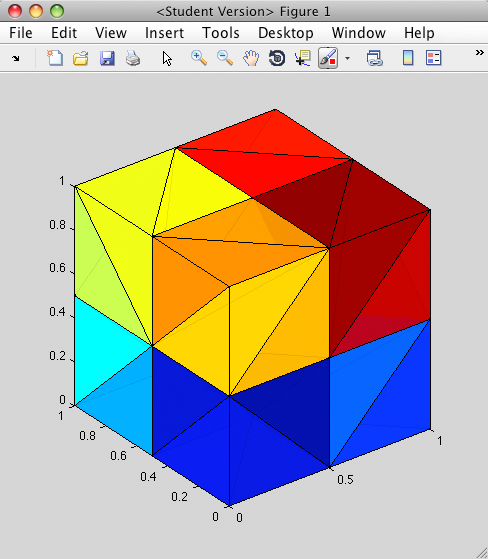
Task: Toggle the Brush data selection tool
Action: (328, 58)
